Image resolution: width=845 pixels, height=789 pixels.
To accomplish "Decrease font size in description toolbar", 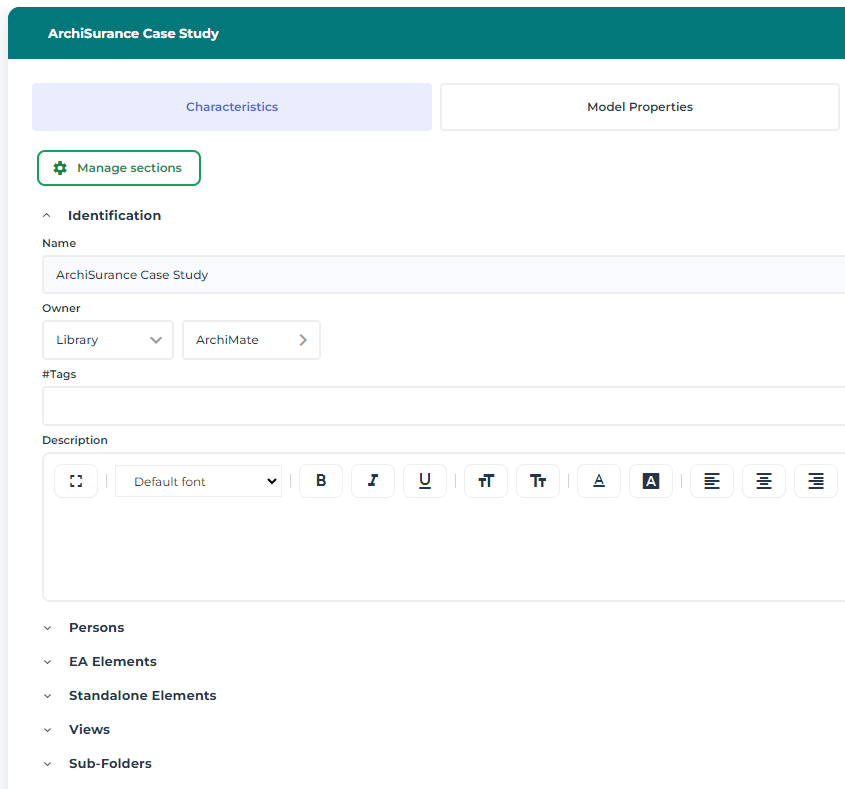I will tap(538, 481).
